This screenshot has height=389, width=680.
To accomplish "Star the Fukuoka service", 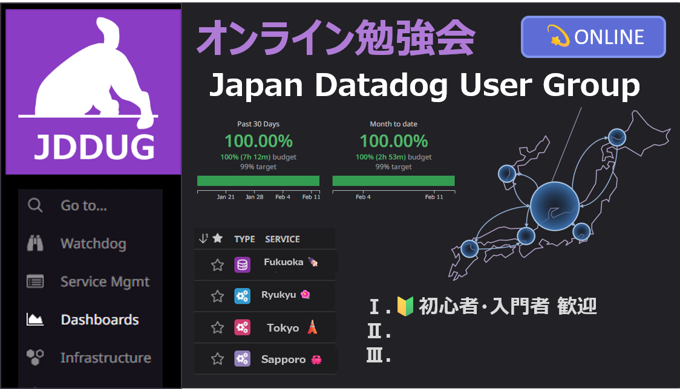I will [x=217, y=265].
